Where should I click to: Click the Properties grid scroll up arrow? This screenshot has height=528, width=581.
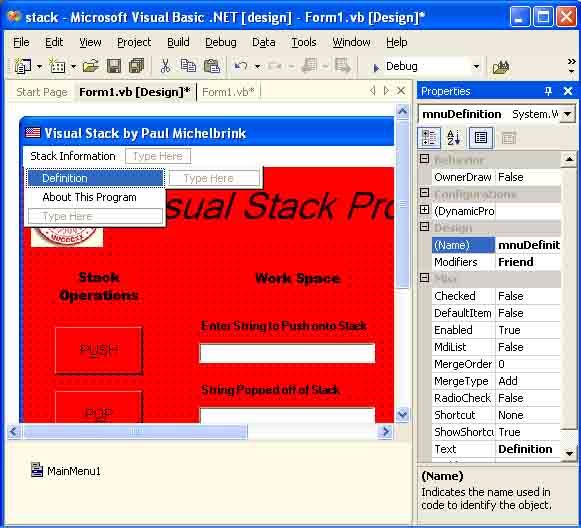pyautogui.click(x=568, y=159)
